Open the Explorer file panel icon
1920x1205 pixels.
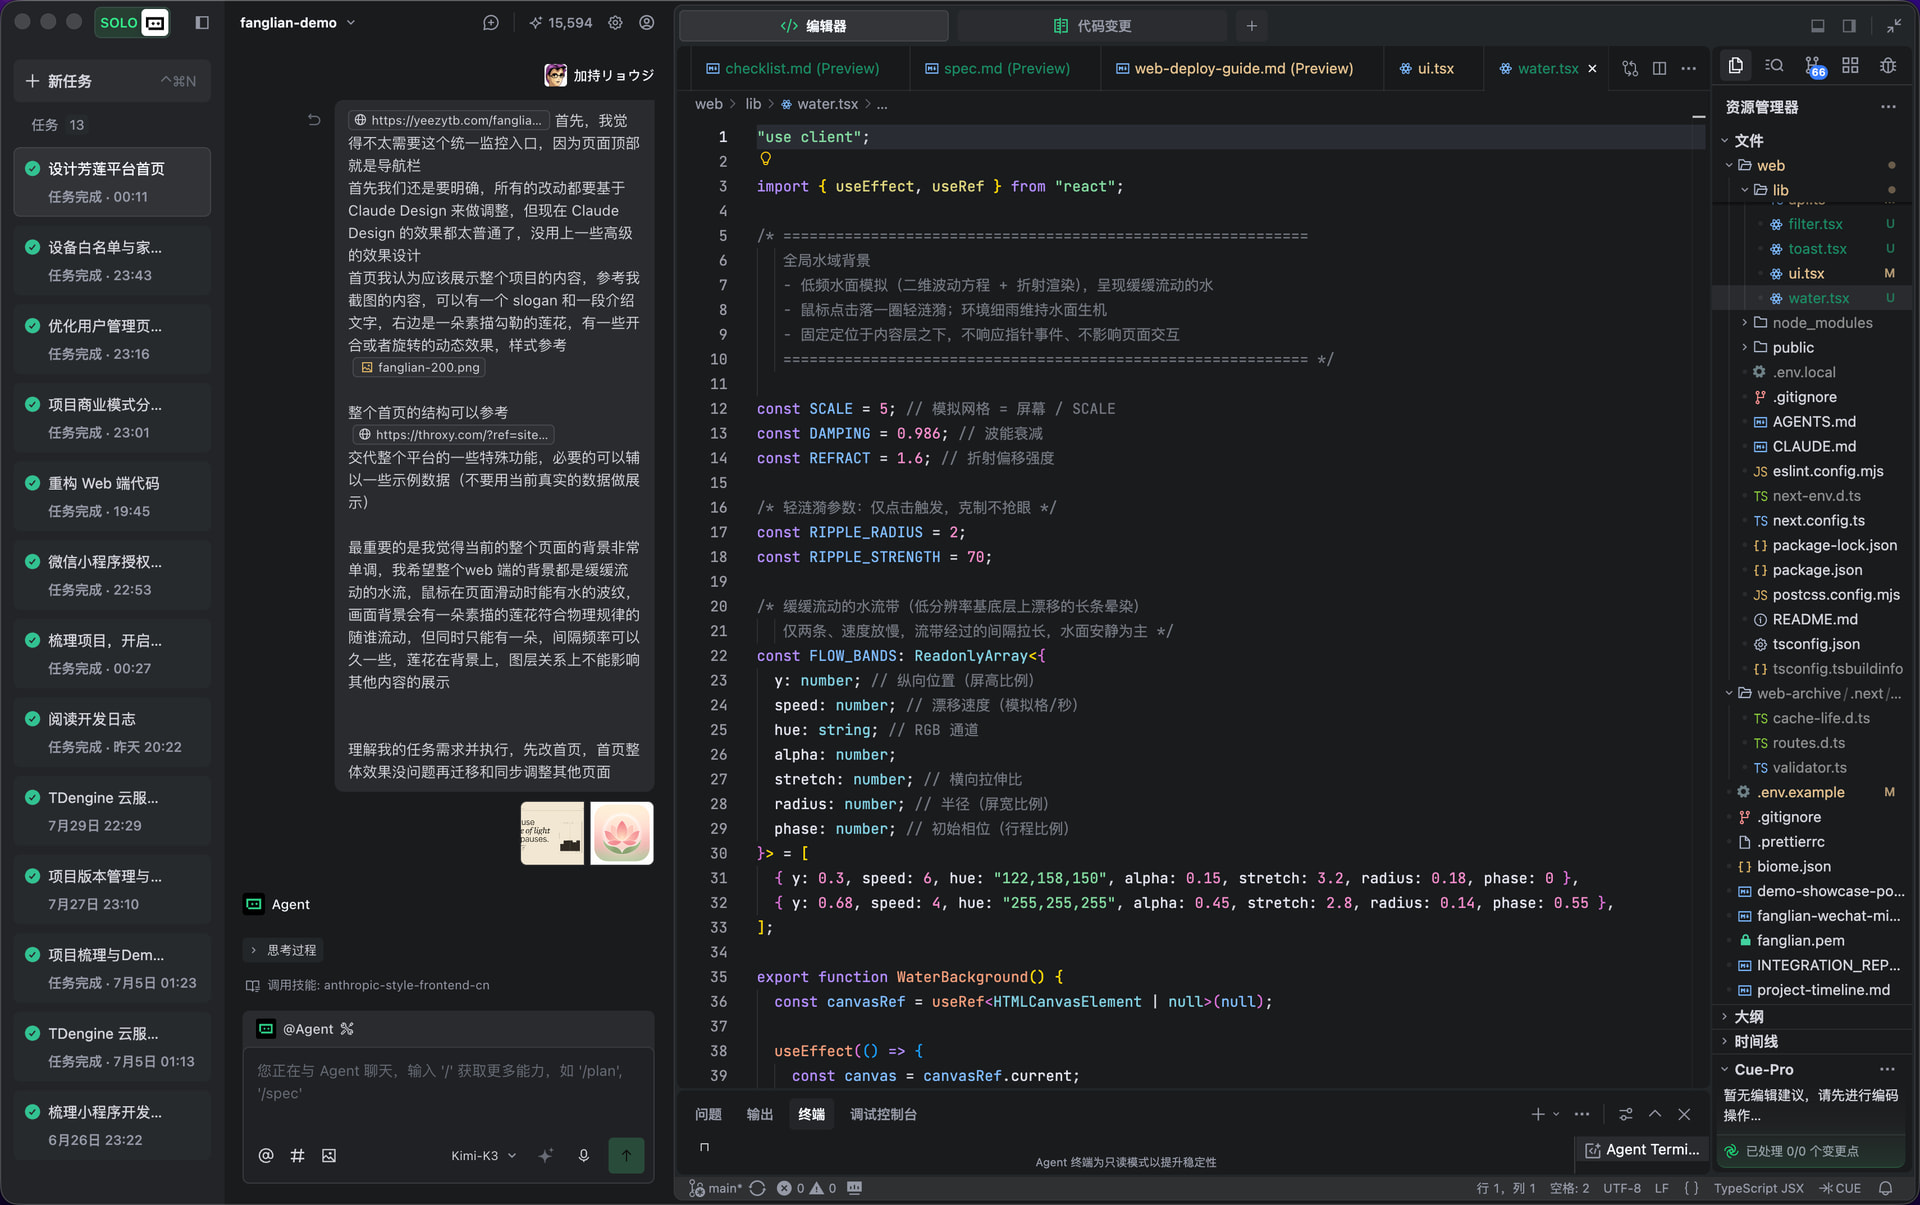(x=1736, y=66)
